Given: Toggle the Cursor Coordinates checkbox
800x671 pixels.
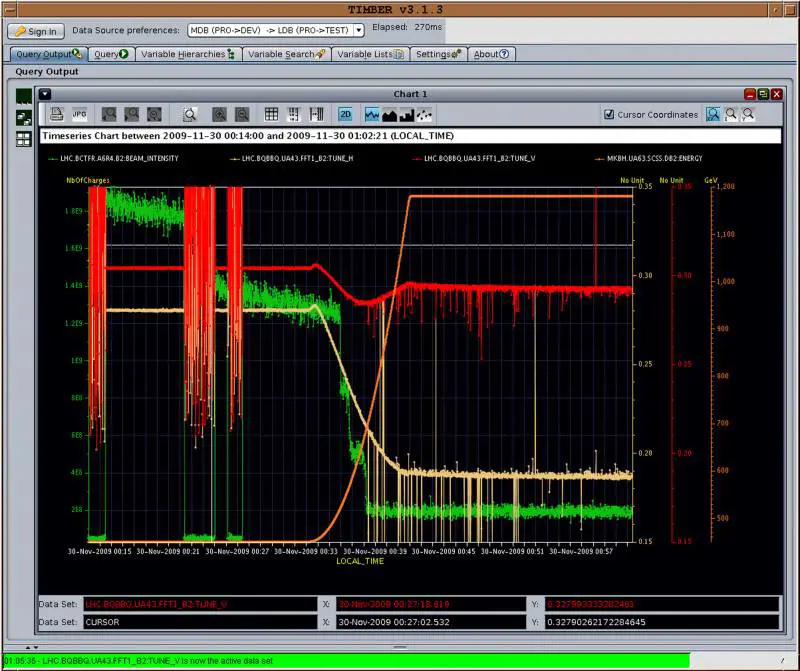Looking at the screenshot, I should pos(609,115).
